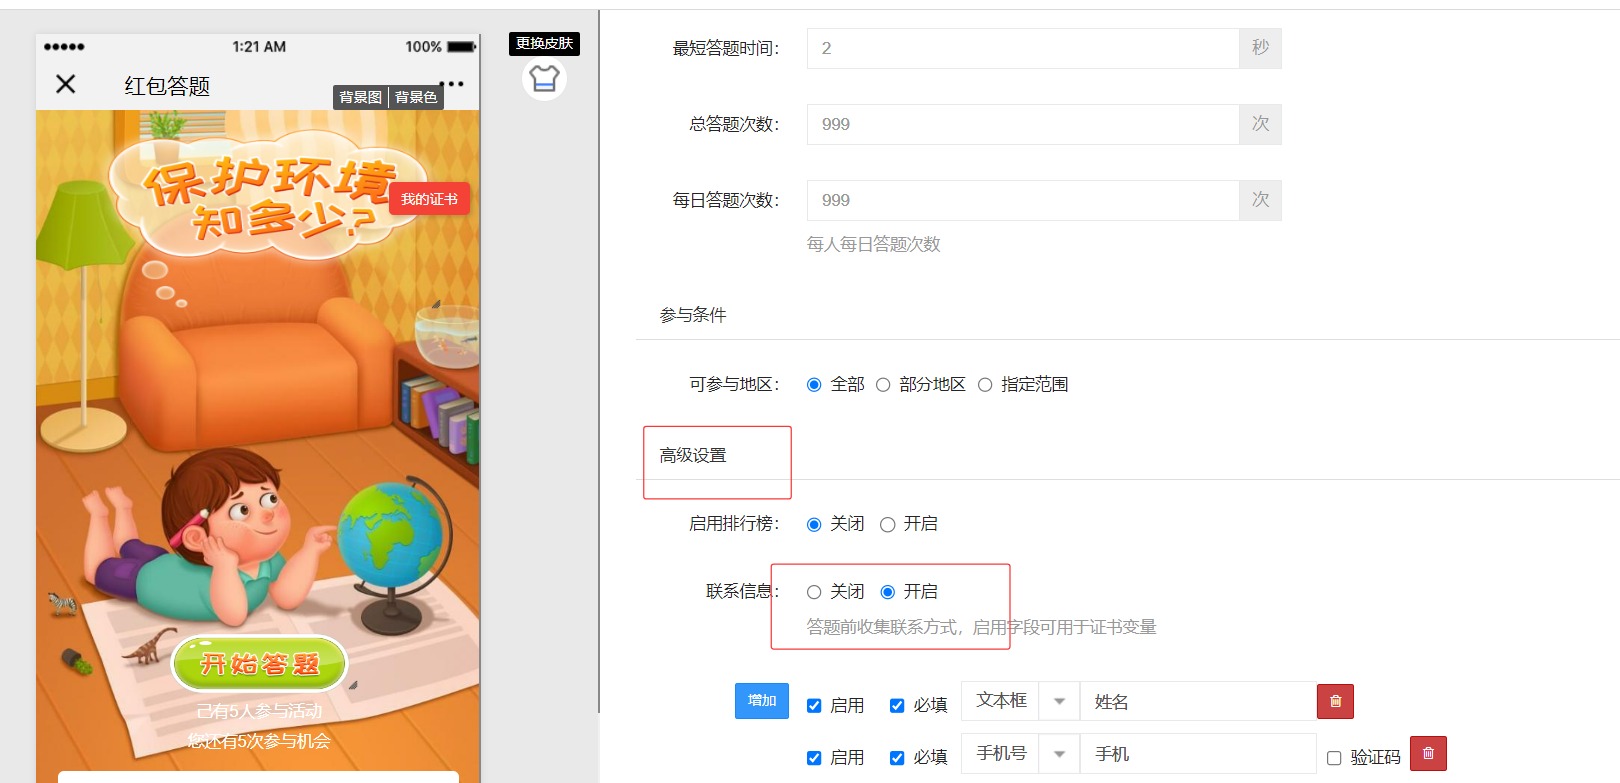Select 全部 for 可参与地区
This screenshot has height=783, width=1620.
[814, 385]
